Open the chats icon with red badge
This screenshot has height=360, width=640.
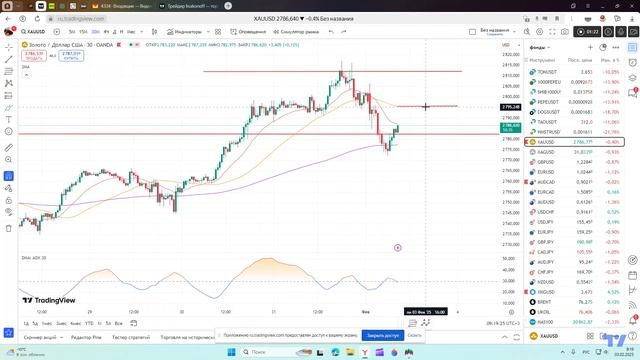tap(632, 93)
